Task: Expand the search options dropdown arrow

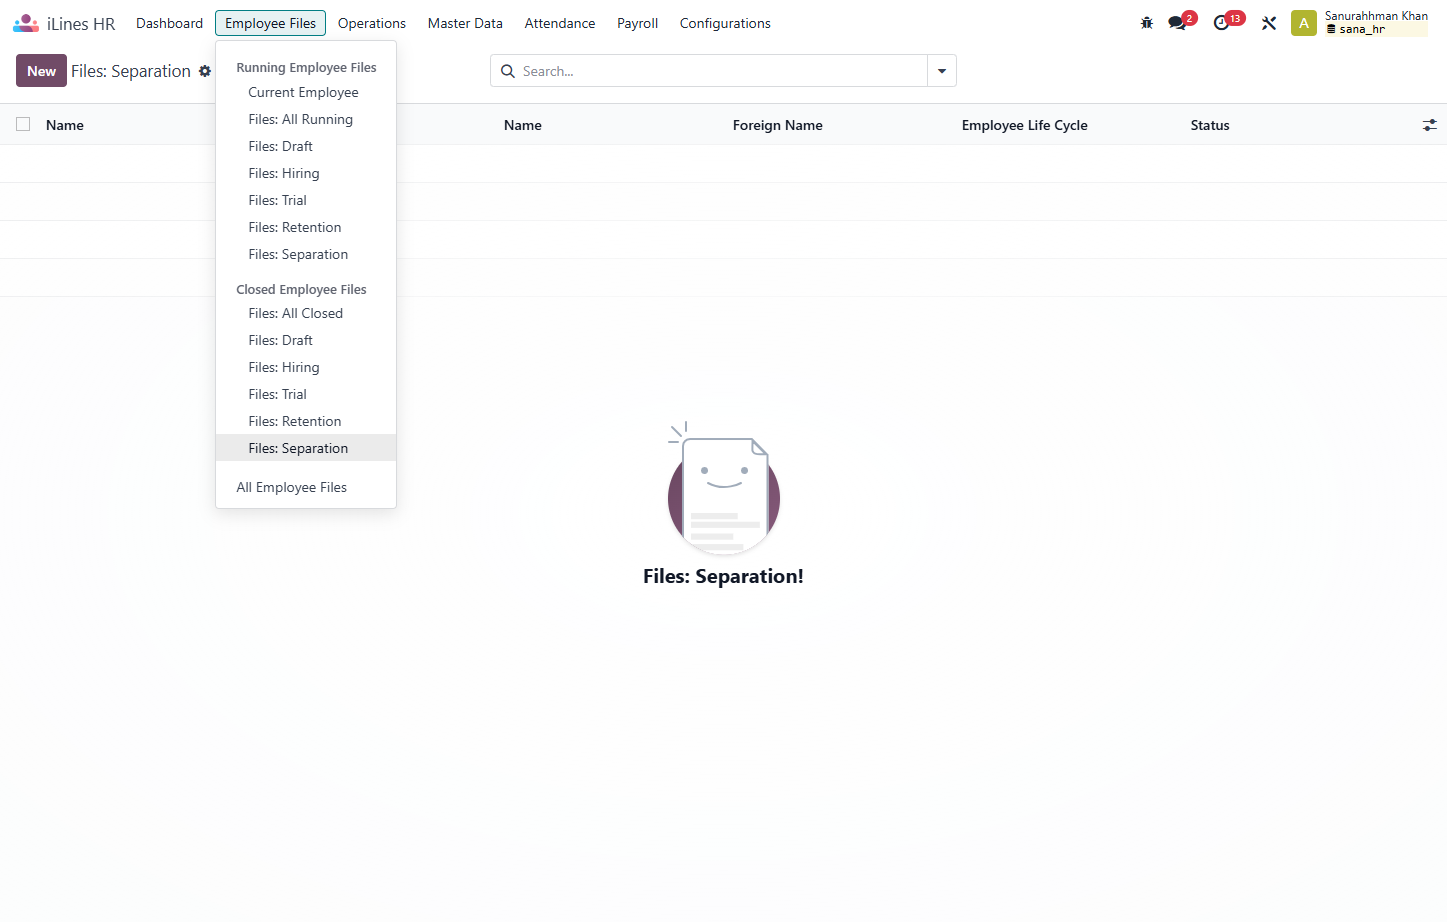Action: click(x=942, y=71)
